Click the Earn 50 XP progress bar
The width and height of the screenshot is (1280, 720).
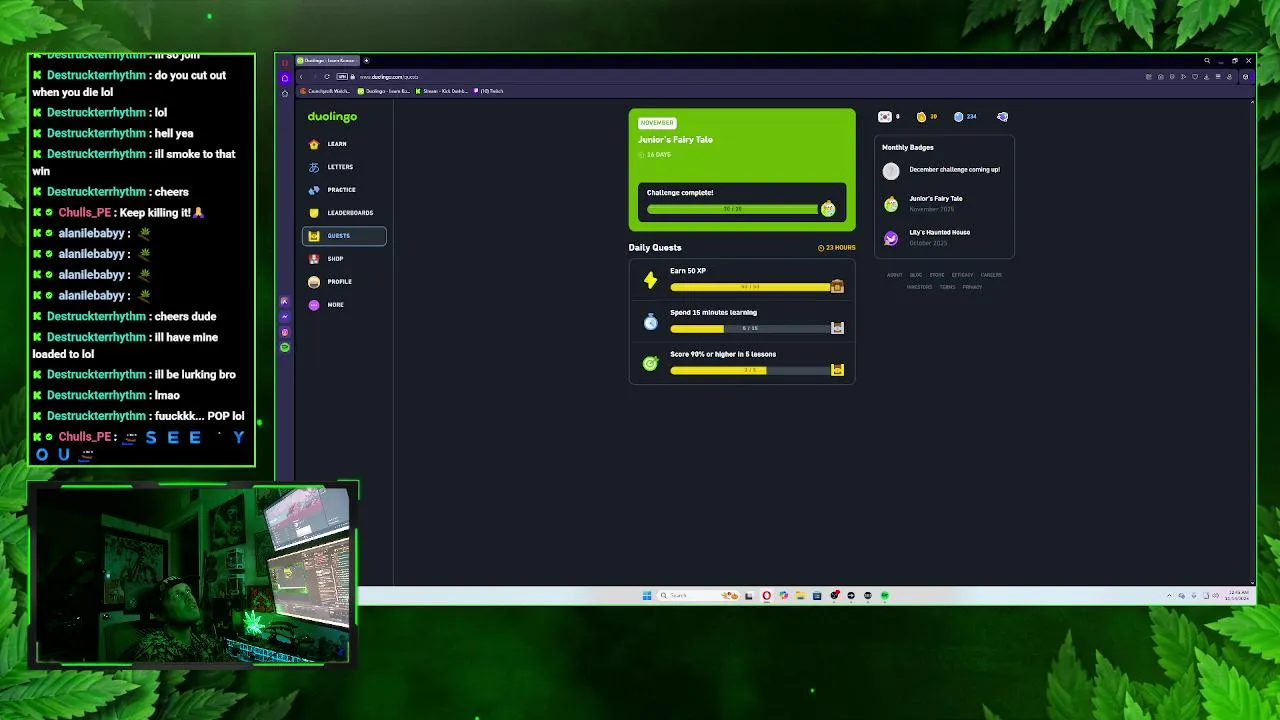751,287
